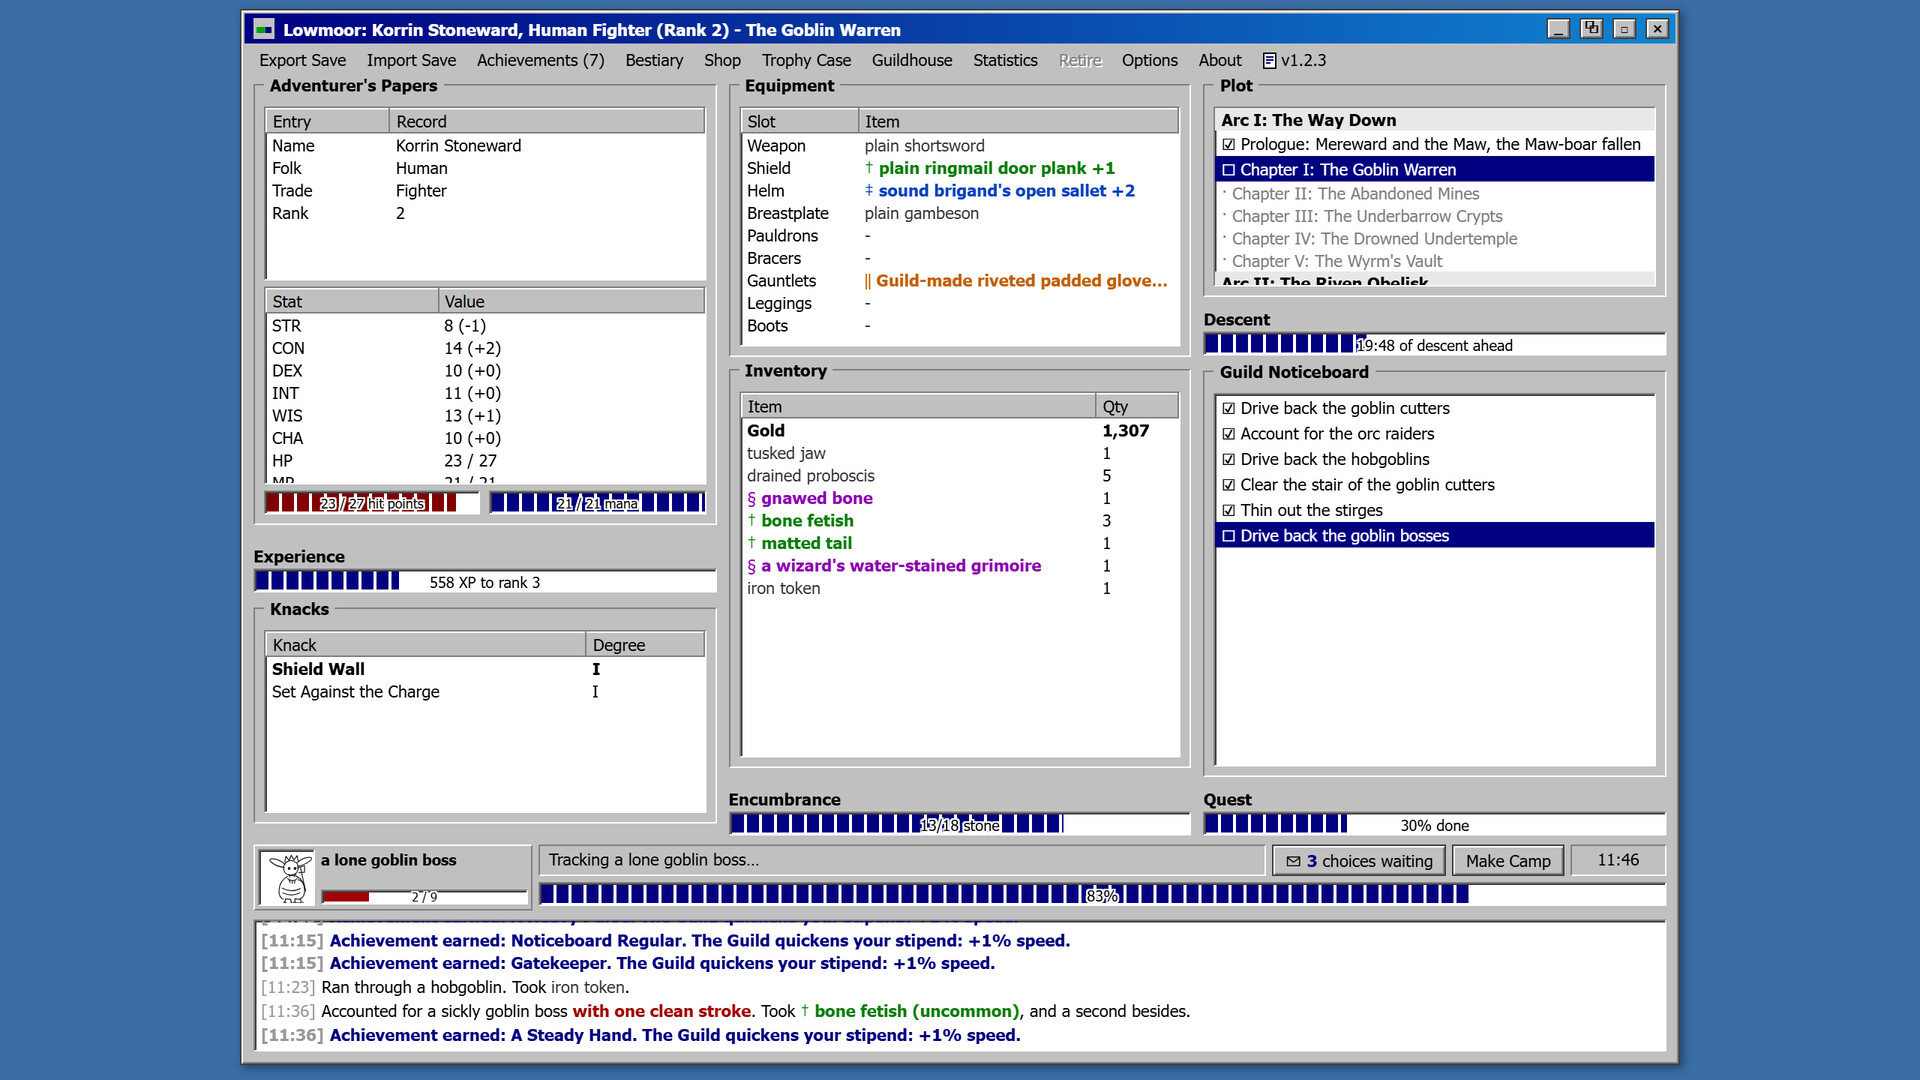Click the Lowmoor app icon in title bar
The width and height of the screenshot is (1920, 1080).
coord(264,29)
